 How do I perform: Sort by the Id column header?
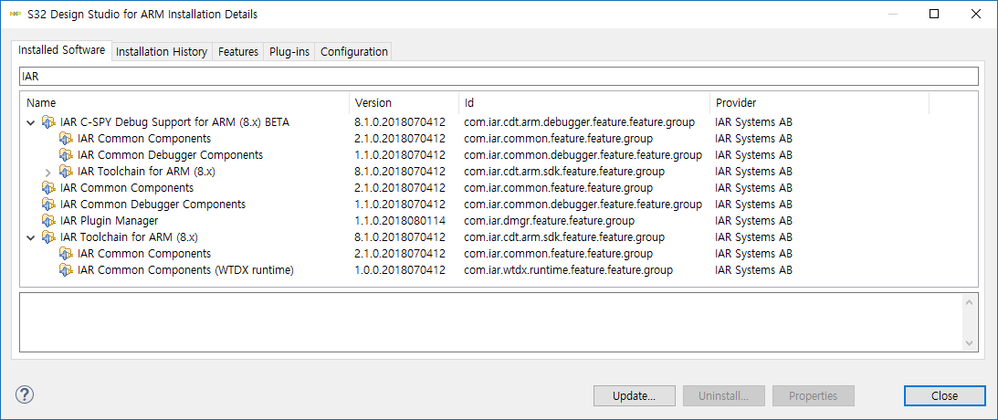click(584, 103)
